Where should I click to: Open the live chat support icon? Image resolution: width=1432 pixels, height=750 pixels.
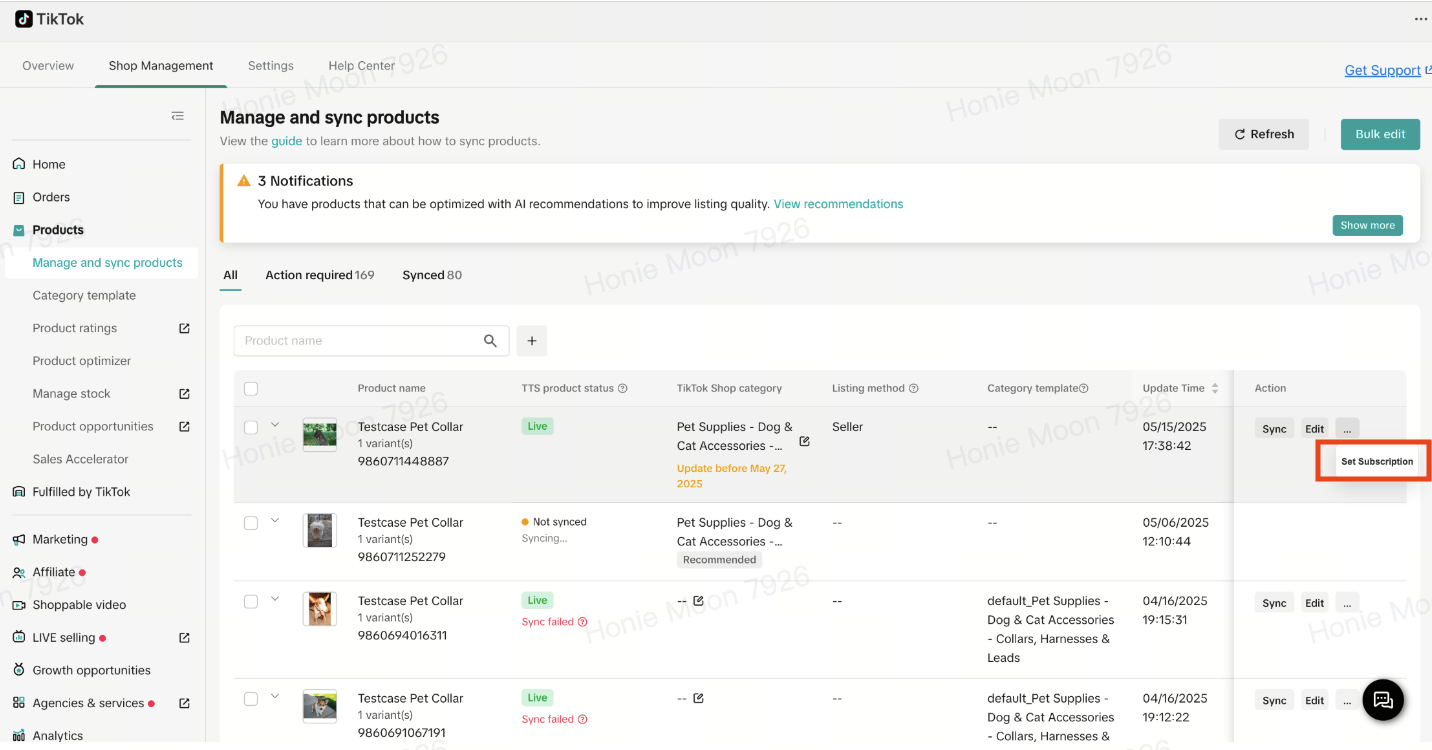[1383, 700]
